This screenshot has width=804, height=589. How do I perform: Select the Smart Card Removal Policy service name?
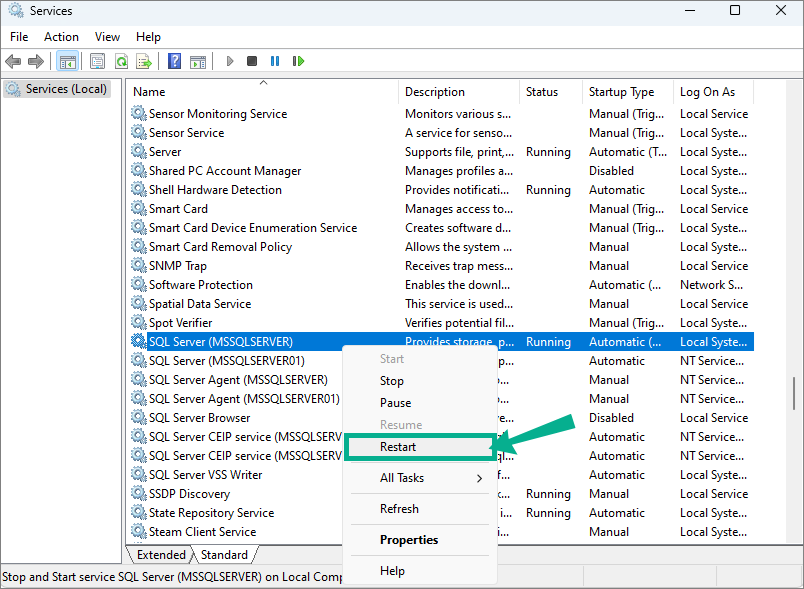point(220,247)
